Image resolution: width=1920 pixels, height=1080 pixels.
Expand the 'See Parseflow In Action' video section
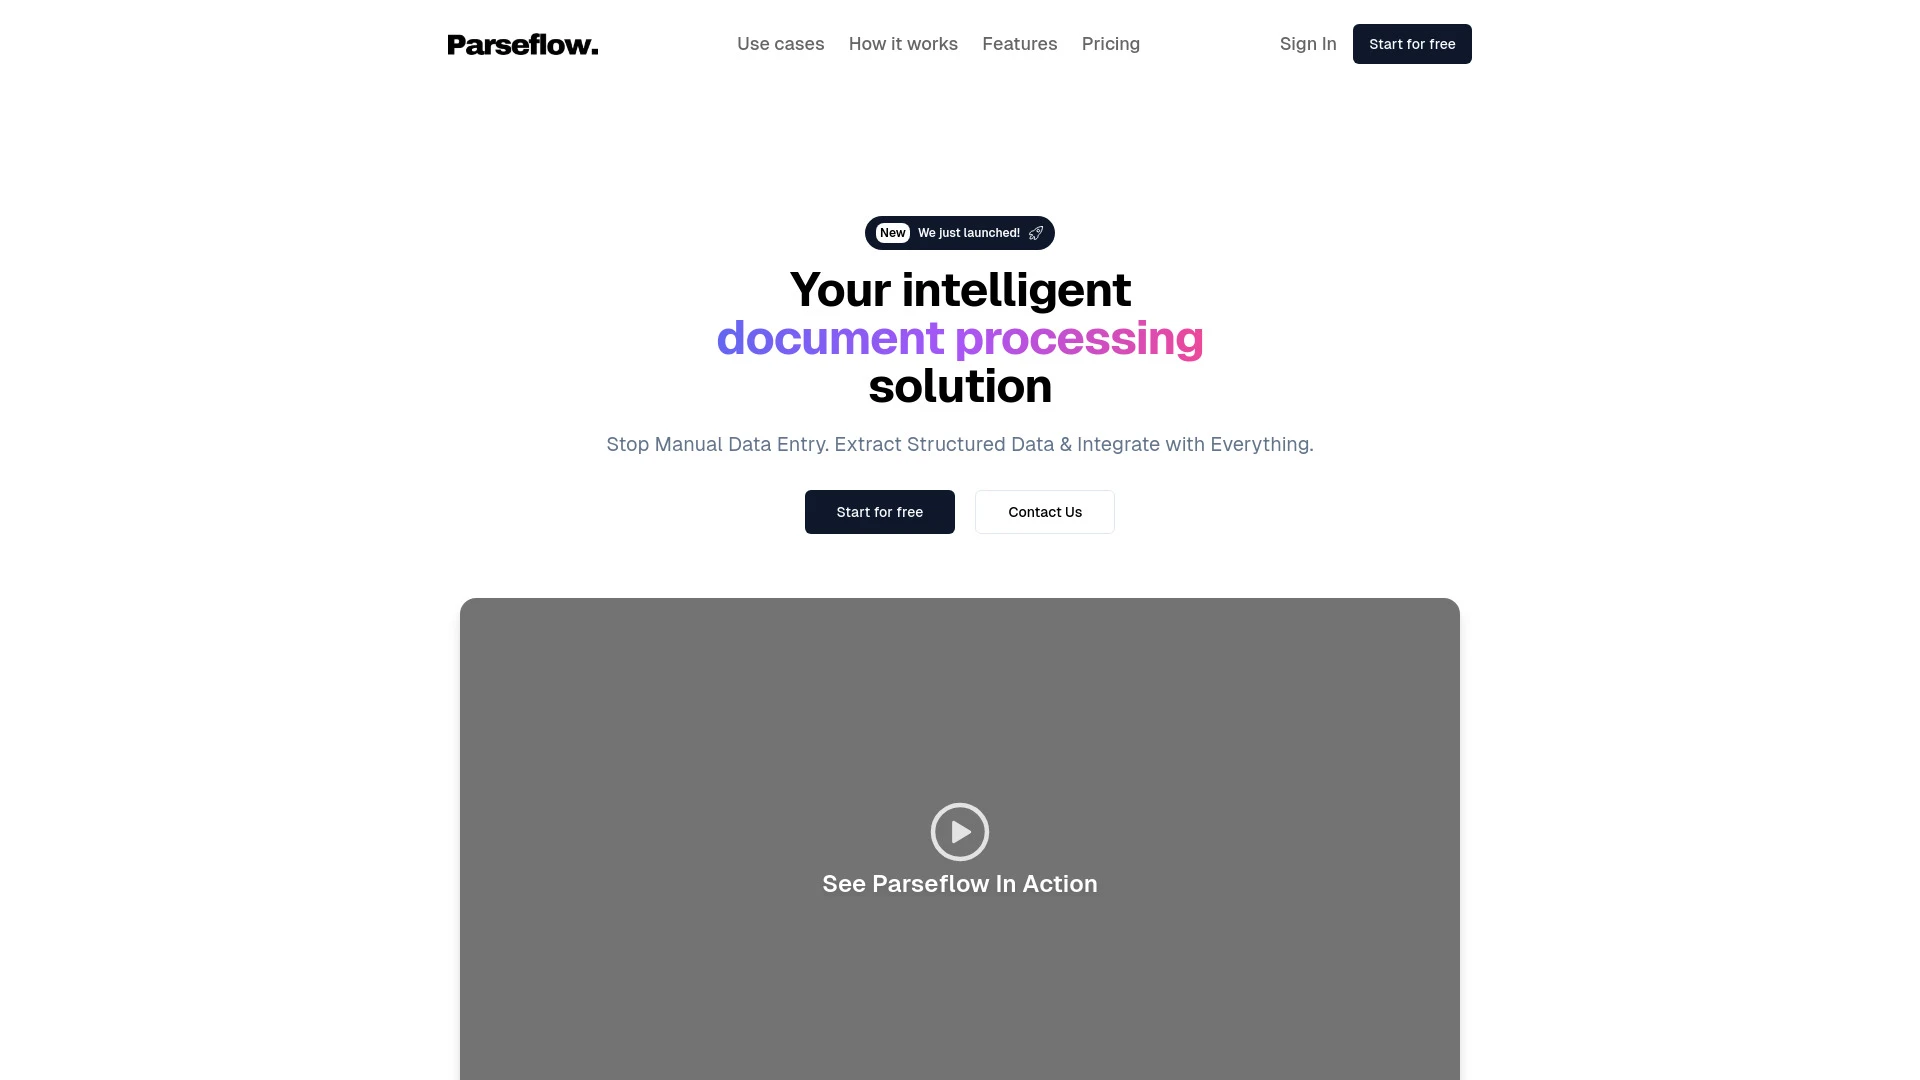(960, 831)
